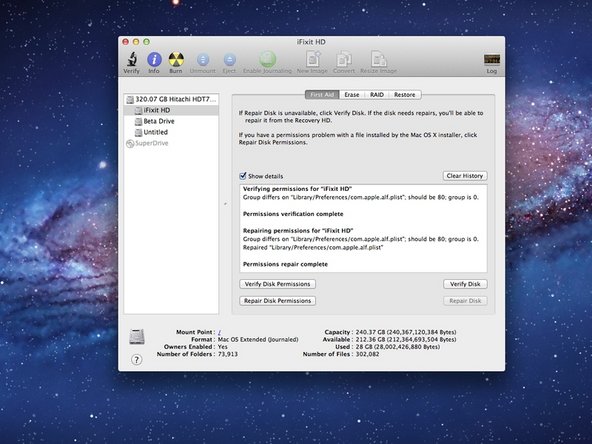Open the mount point "/" link
Viewport: 592px width, 444px height.
219,332
